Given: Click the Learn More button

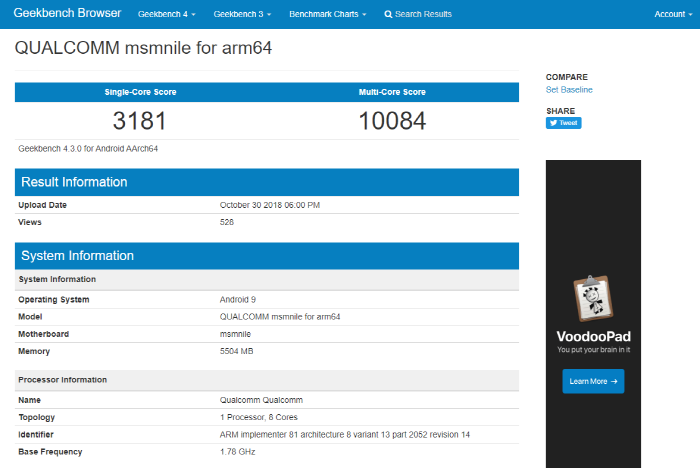Looking at the screenshot, I should point(593,381).
